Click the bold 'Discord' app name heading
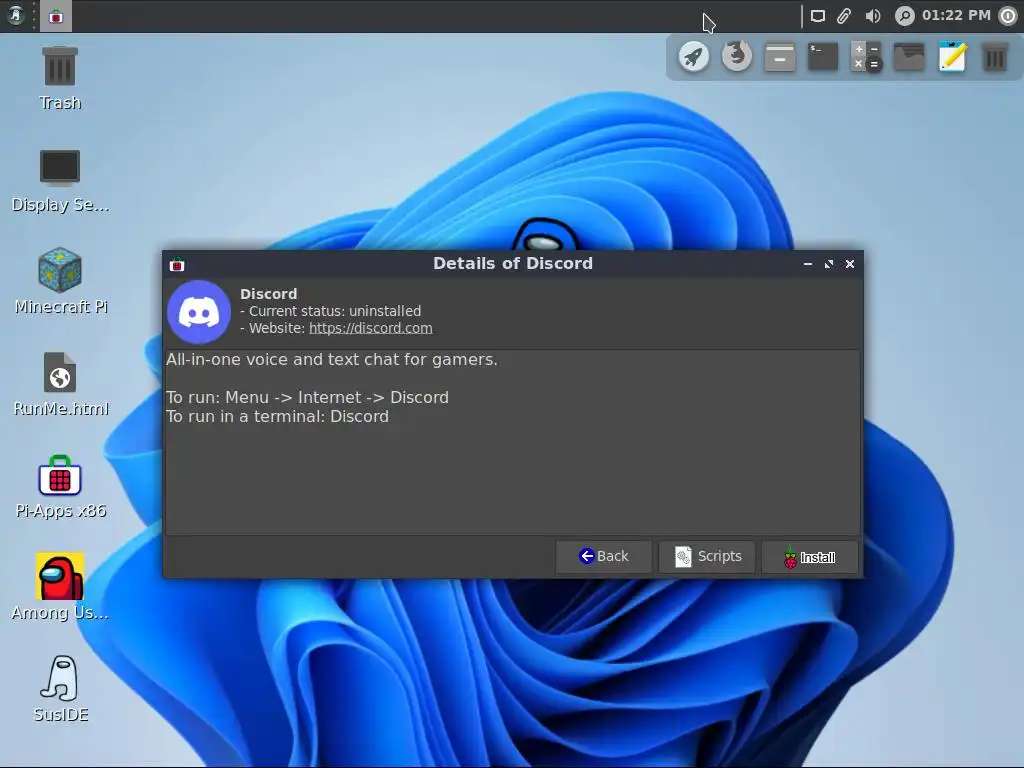The height and width of the screenshot is (768, 1024). click(x=268, y=294)
